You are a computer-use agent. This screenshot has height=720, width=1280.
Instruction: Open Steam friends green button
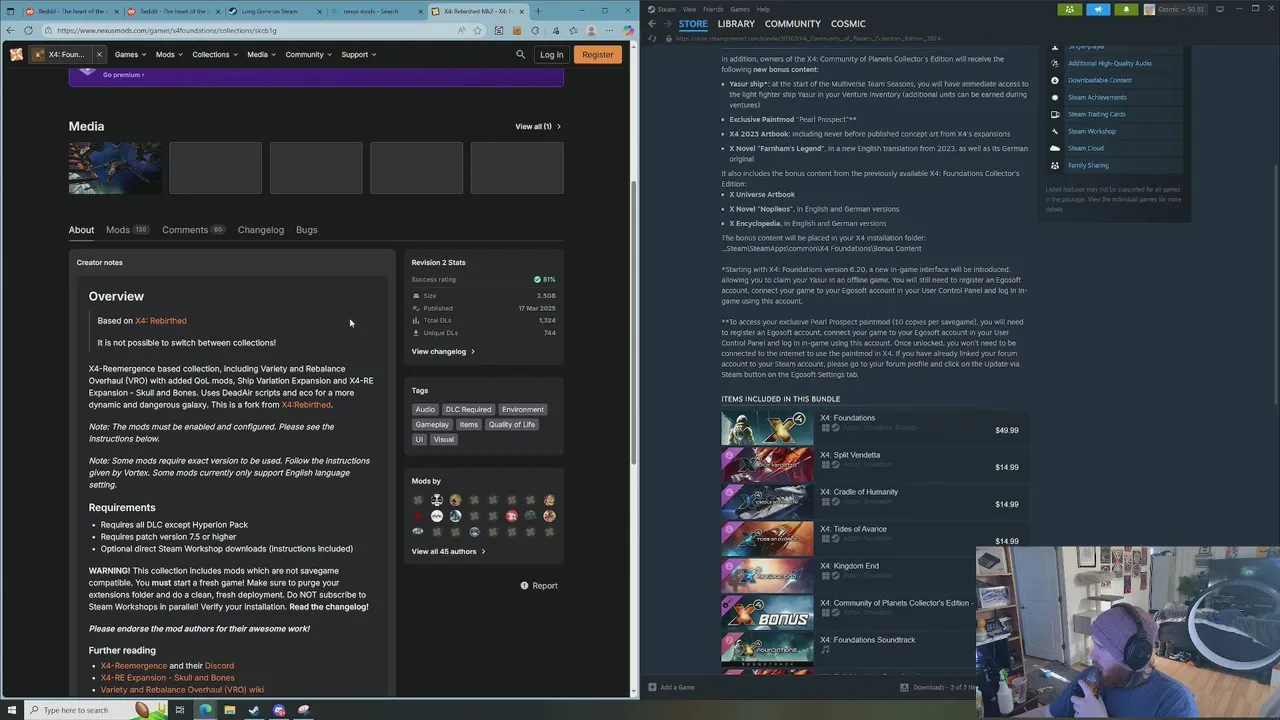coord(1070,9)
